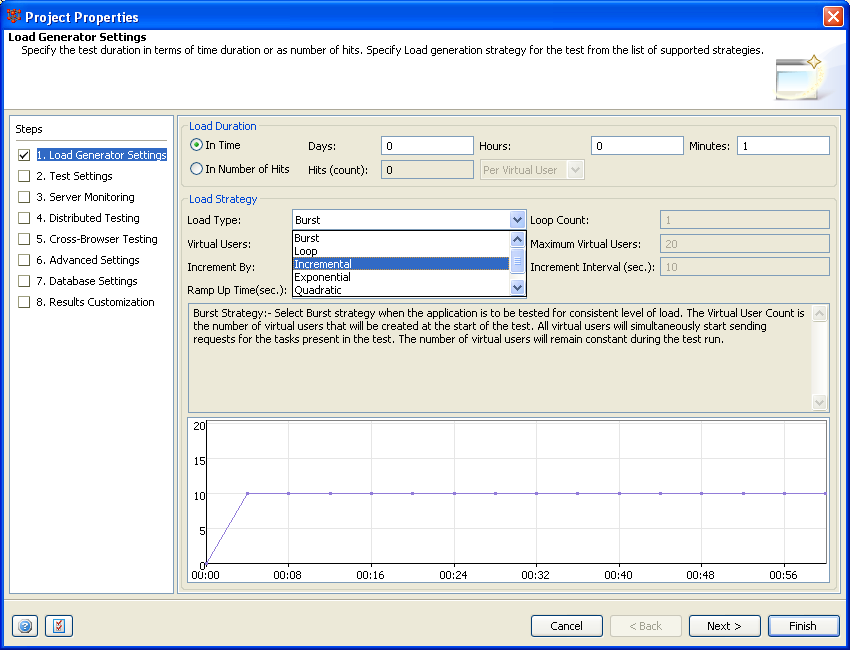
Task: Check the Server Monitoring step checkbox
Action: coord(24,197)
